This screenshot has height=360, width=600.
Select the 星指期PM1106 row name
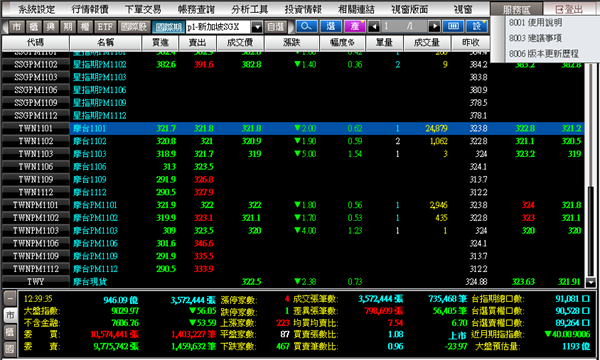click(99, 90)
